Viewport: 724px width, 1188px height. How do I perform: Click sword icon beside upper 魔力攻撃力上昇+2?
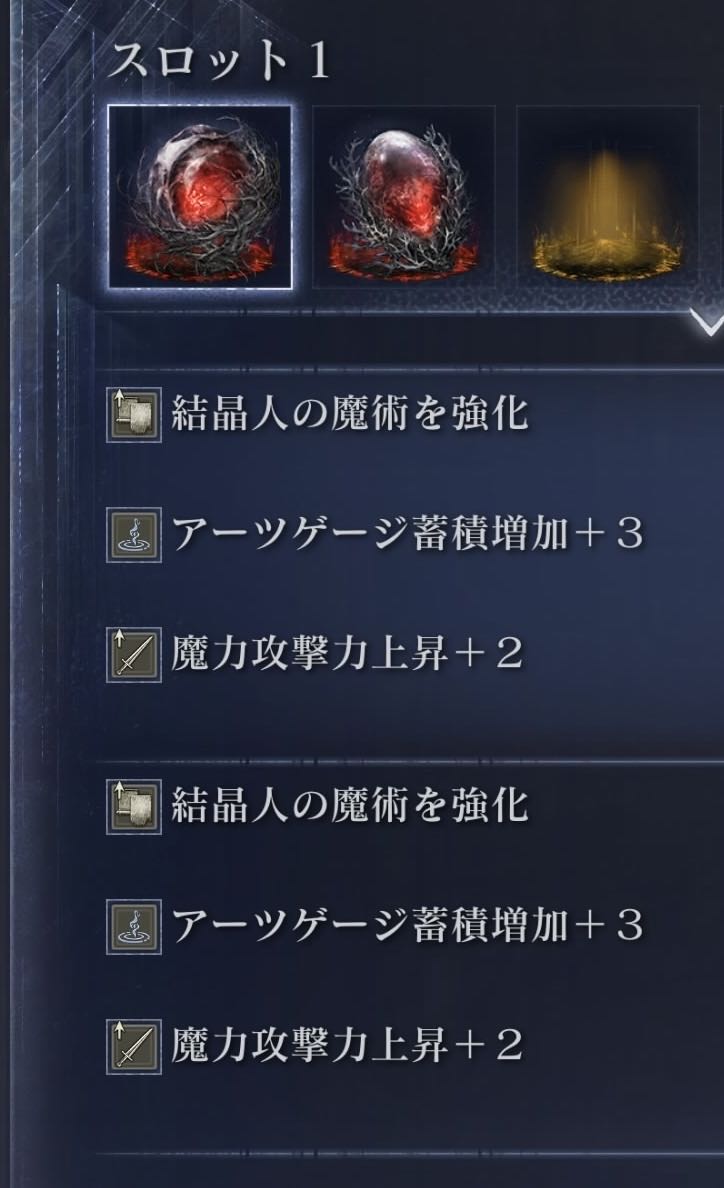(134, 655)
